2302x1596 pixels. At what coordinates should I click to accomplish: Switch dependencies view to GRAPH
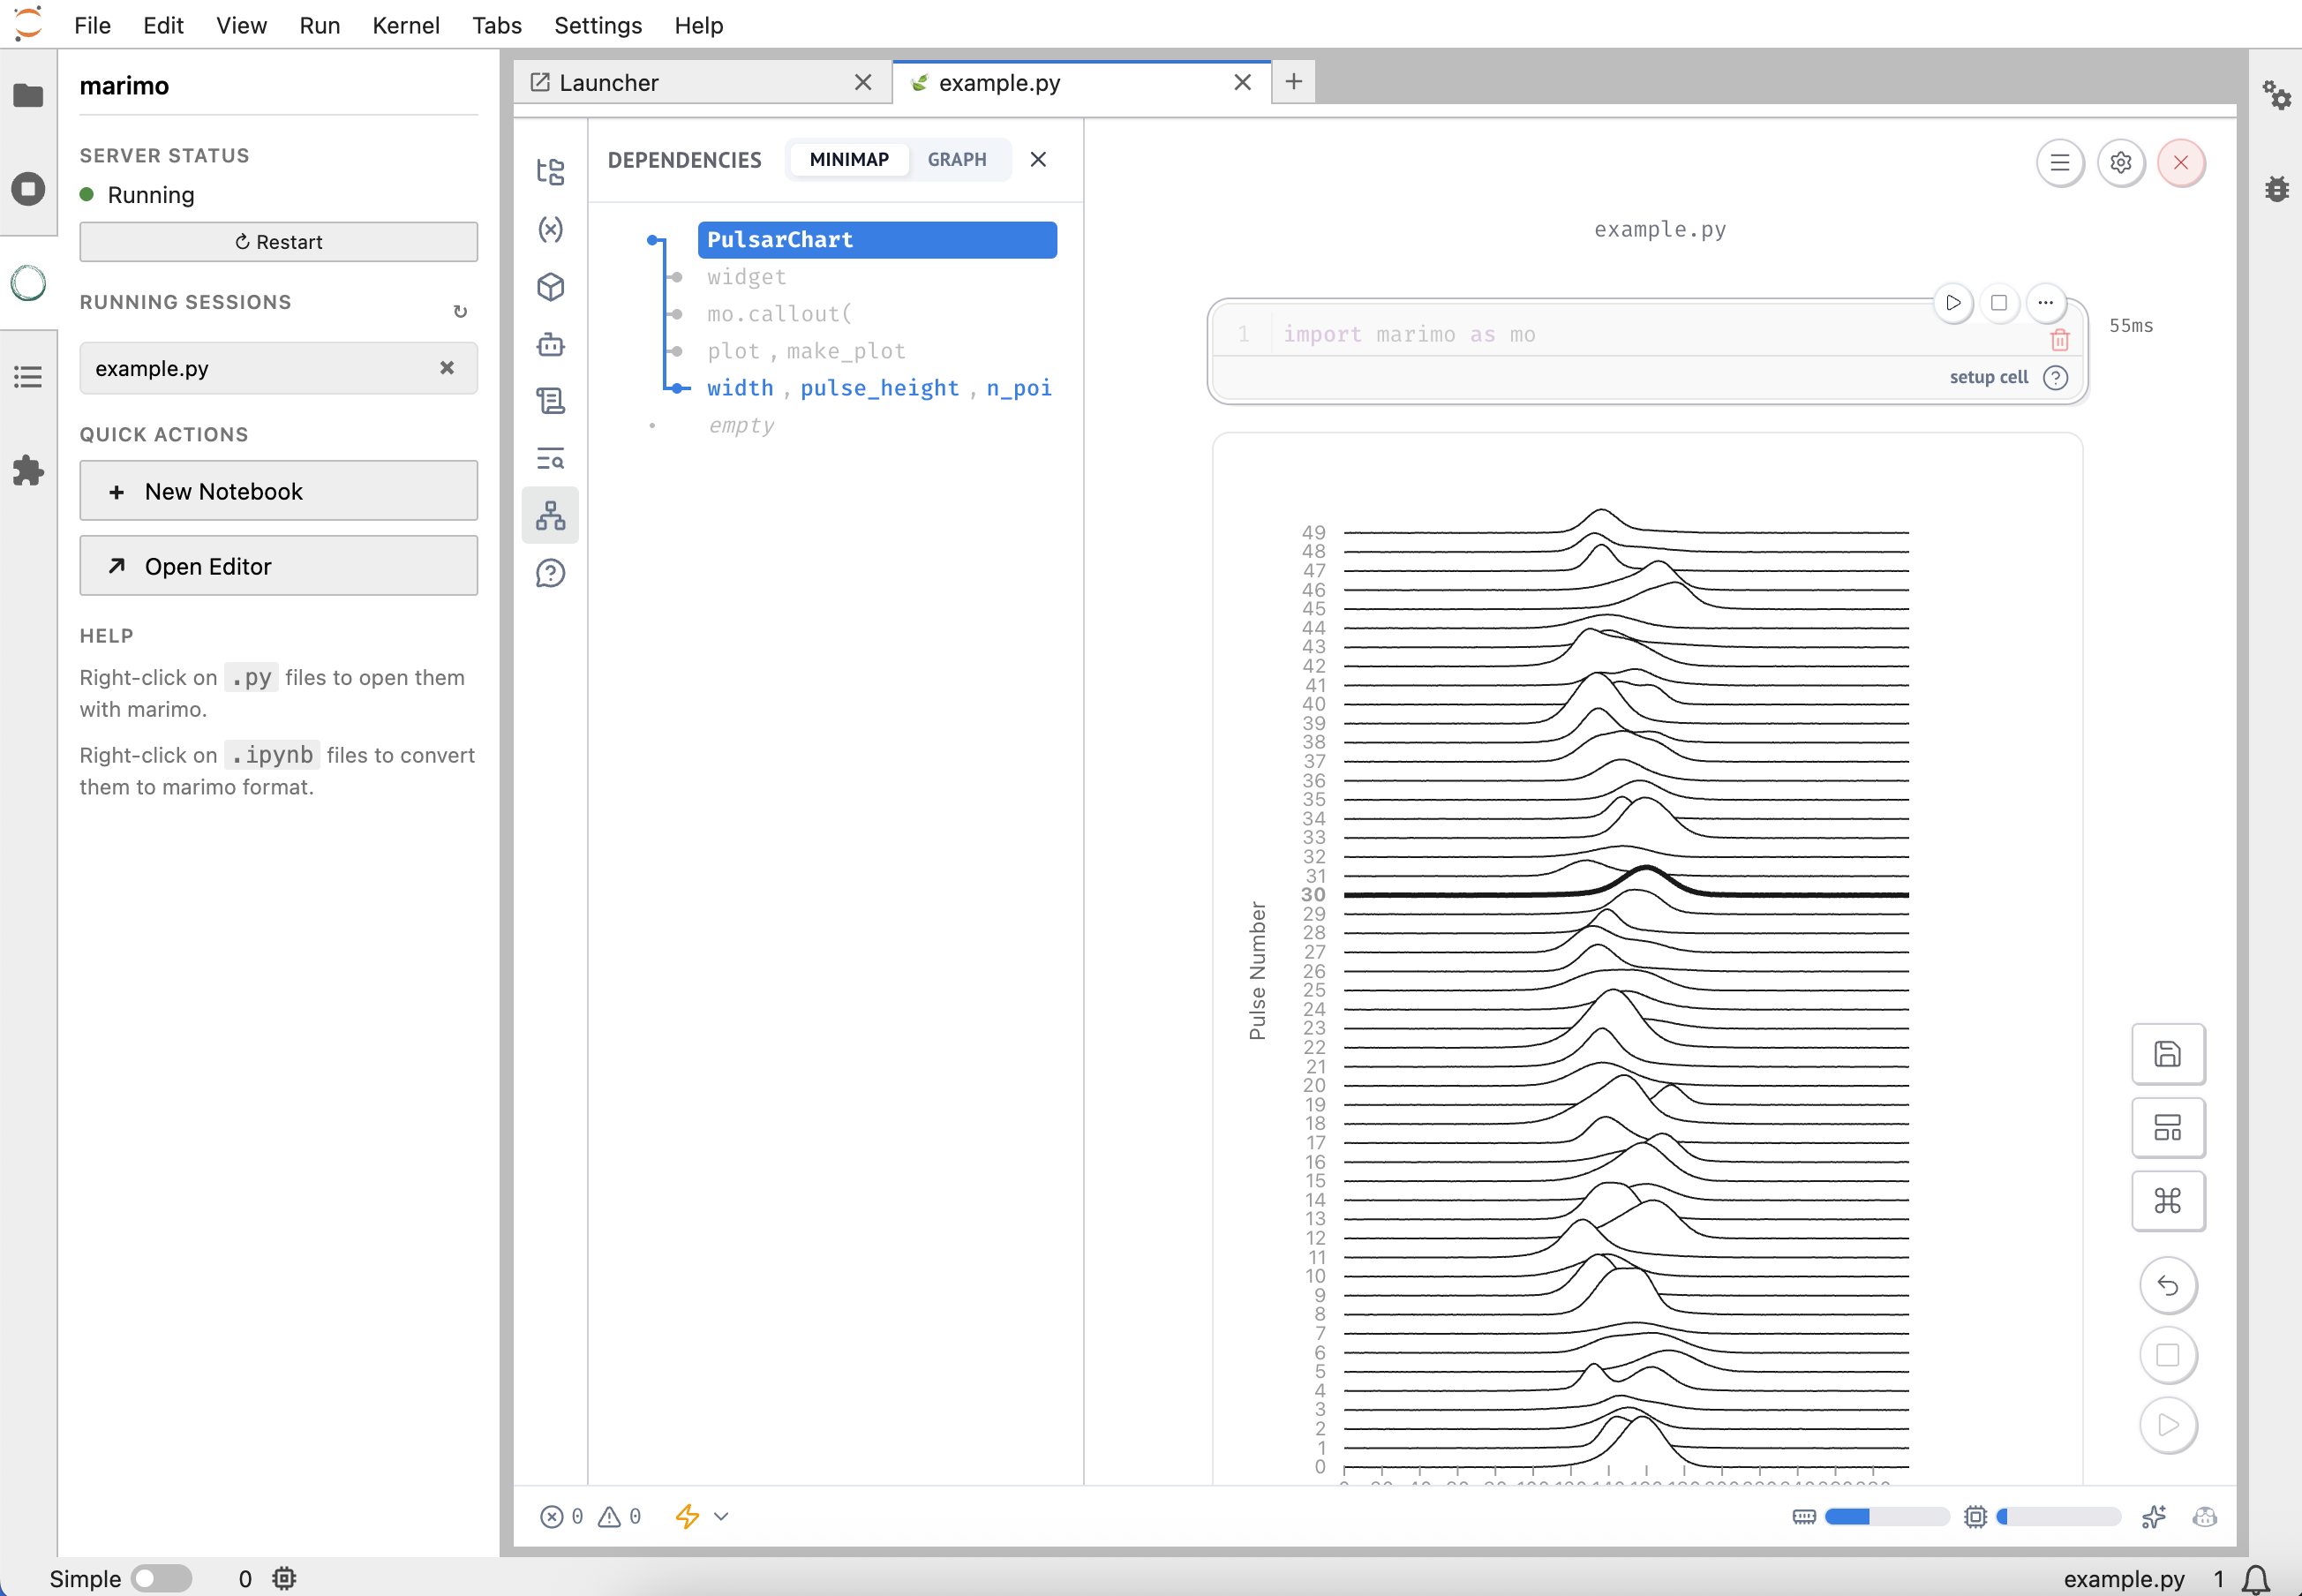point(957,159)
